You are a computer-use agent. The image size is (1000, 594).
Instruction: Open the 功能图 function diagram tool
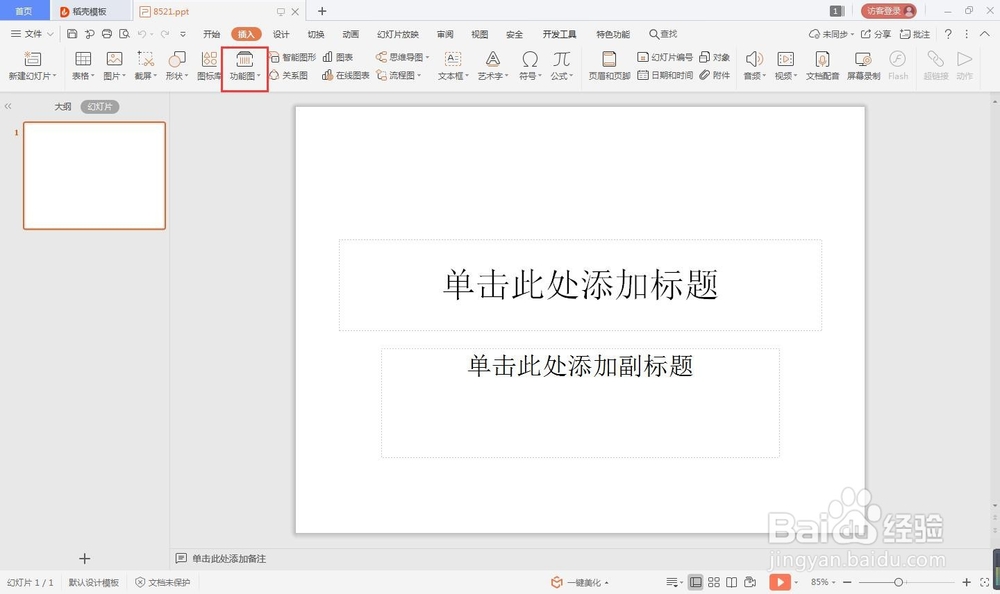coord(245,66)
